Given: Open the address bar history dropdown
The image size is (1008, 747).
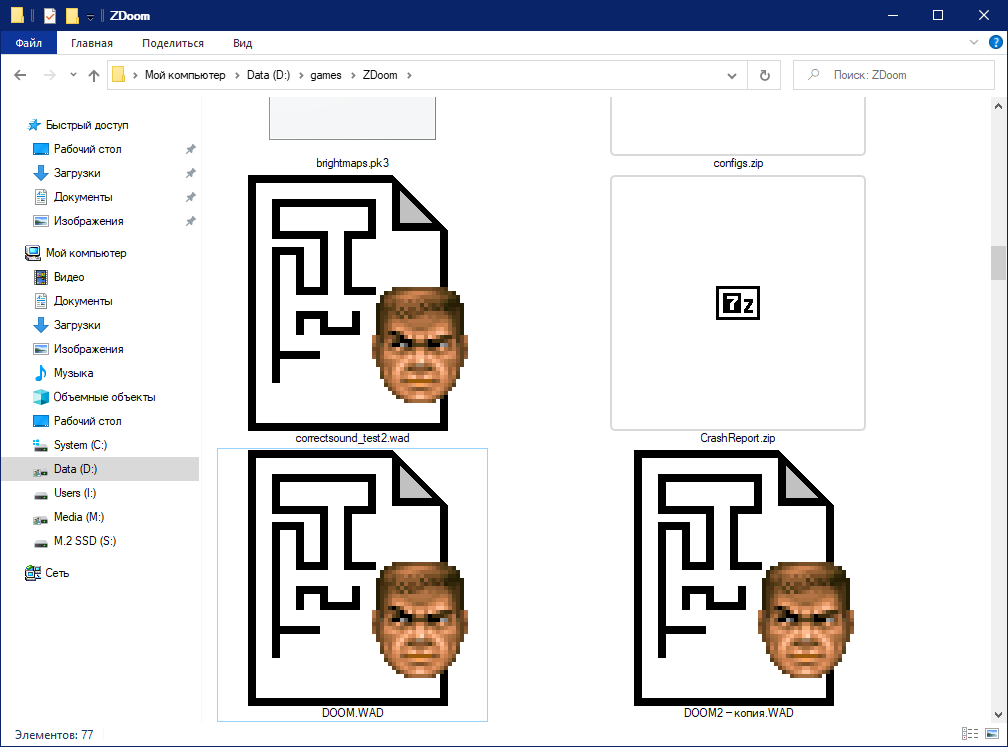Looking at the screenshot, I should point(732,75).
